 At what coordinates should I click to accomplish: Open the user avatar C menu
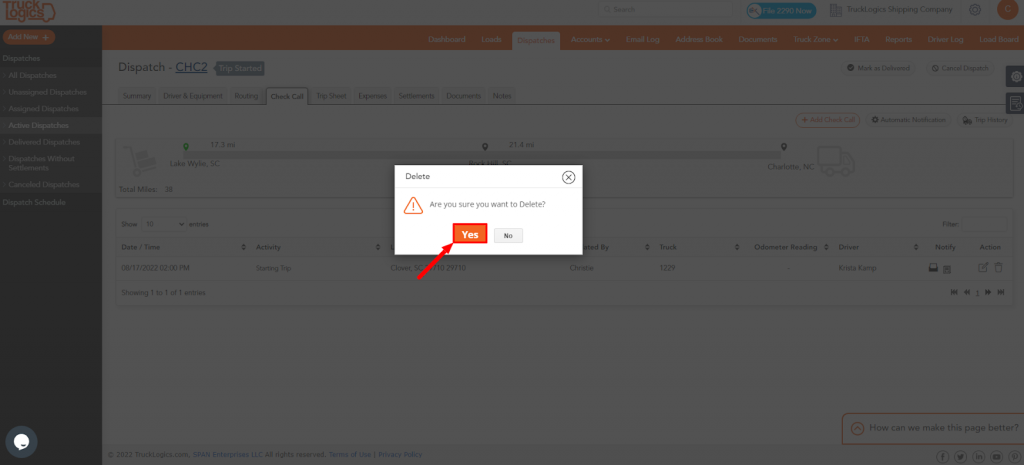click(1008, 10)
